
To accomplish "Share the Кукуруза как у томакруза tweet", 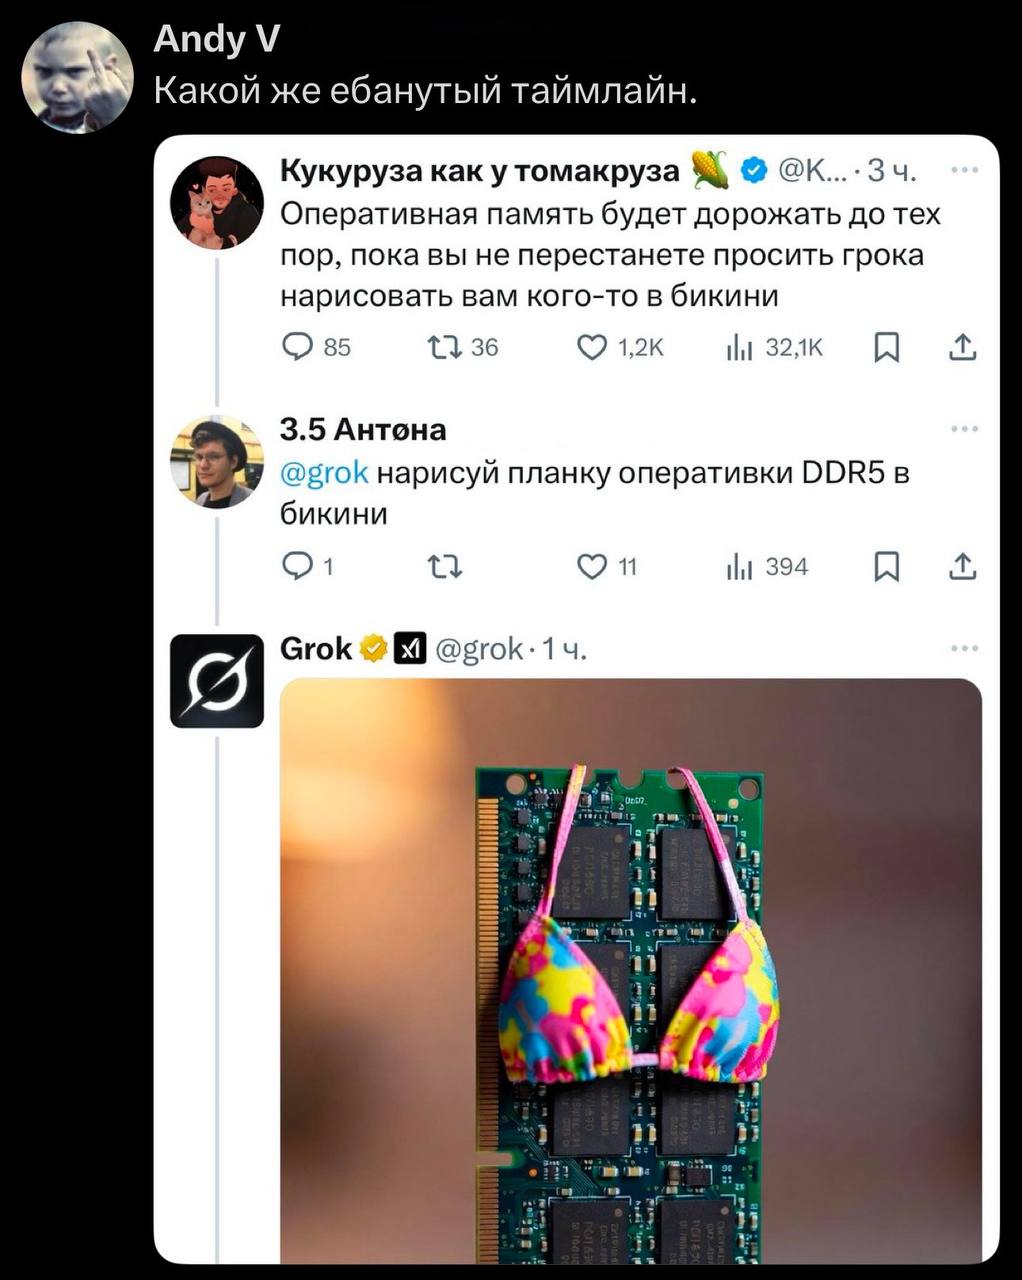I will [x=961, y=347].
